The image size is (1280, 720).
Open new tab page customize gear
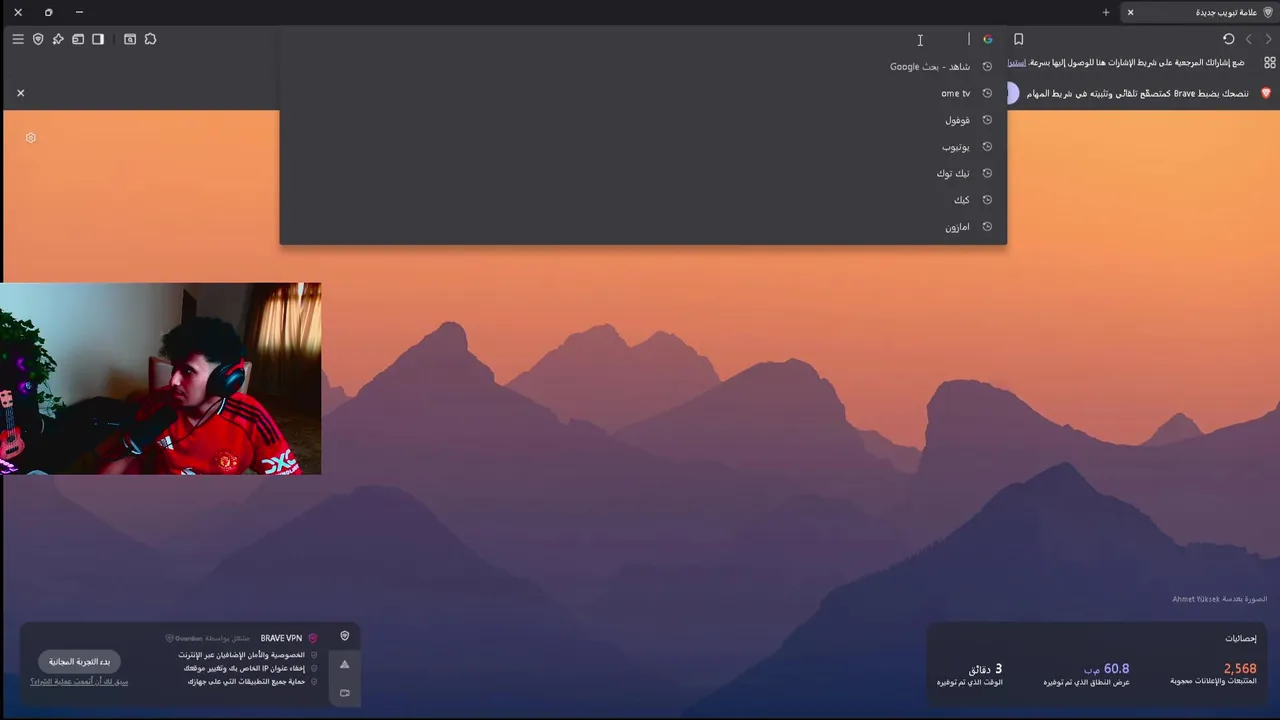click(x=31, y=138)
